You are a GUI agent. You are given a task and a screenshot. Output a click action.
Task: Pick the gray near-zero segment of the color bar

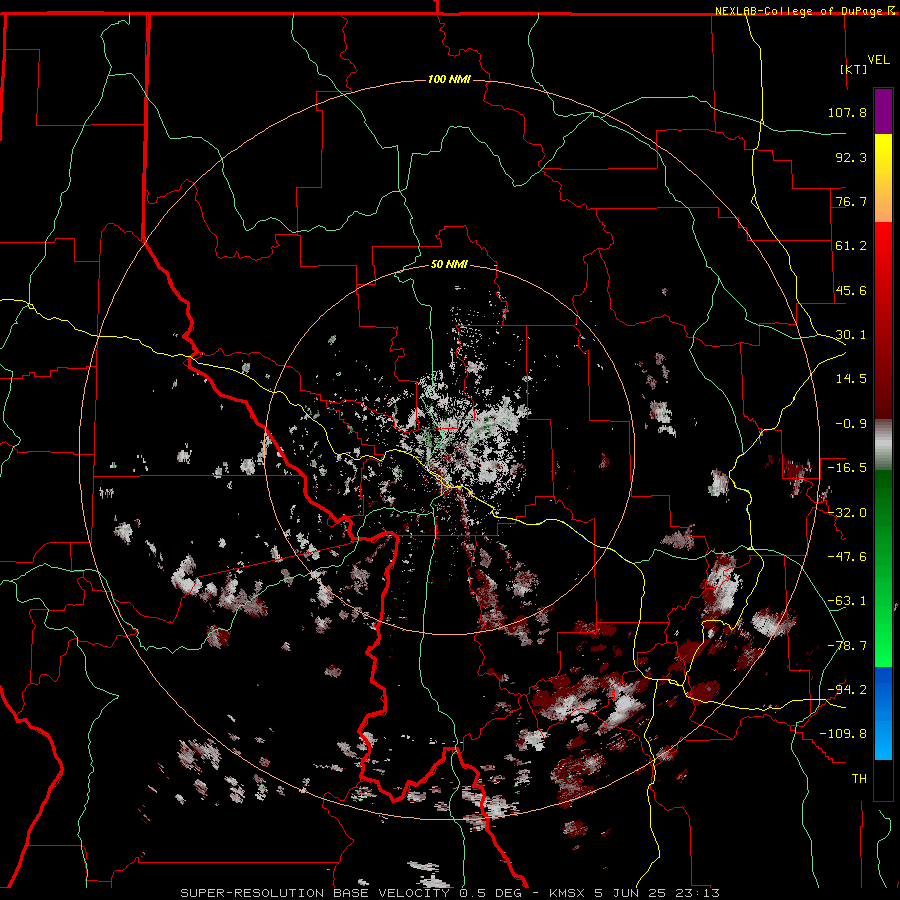tap(883, 445)
